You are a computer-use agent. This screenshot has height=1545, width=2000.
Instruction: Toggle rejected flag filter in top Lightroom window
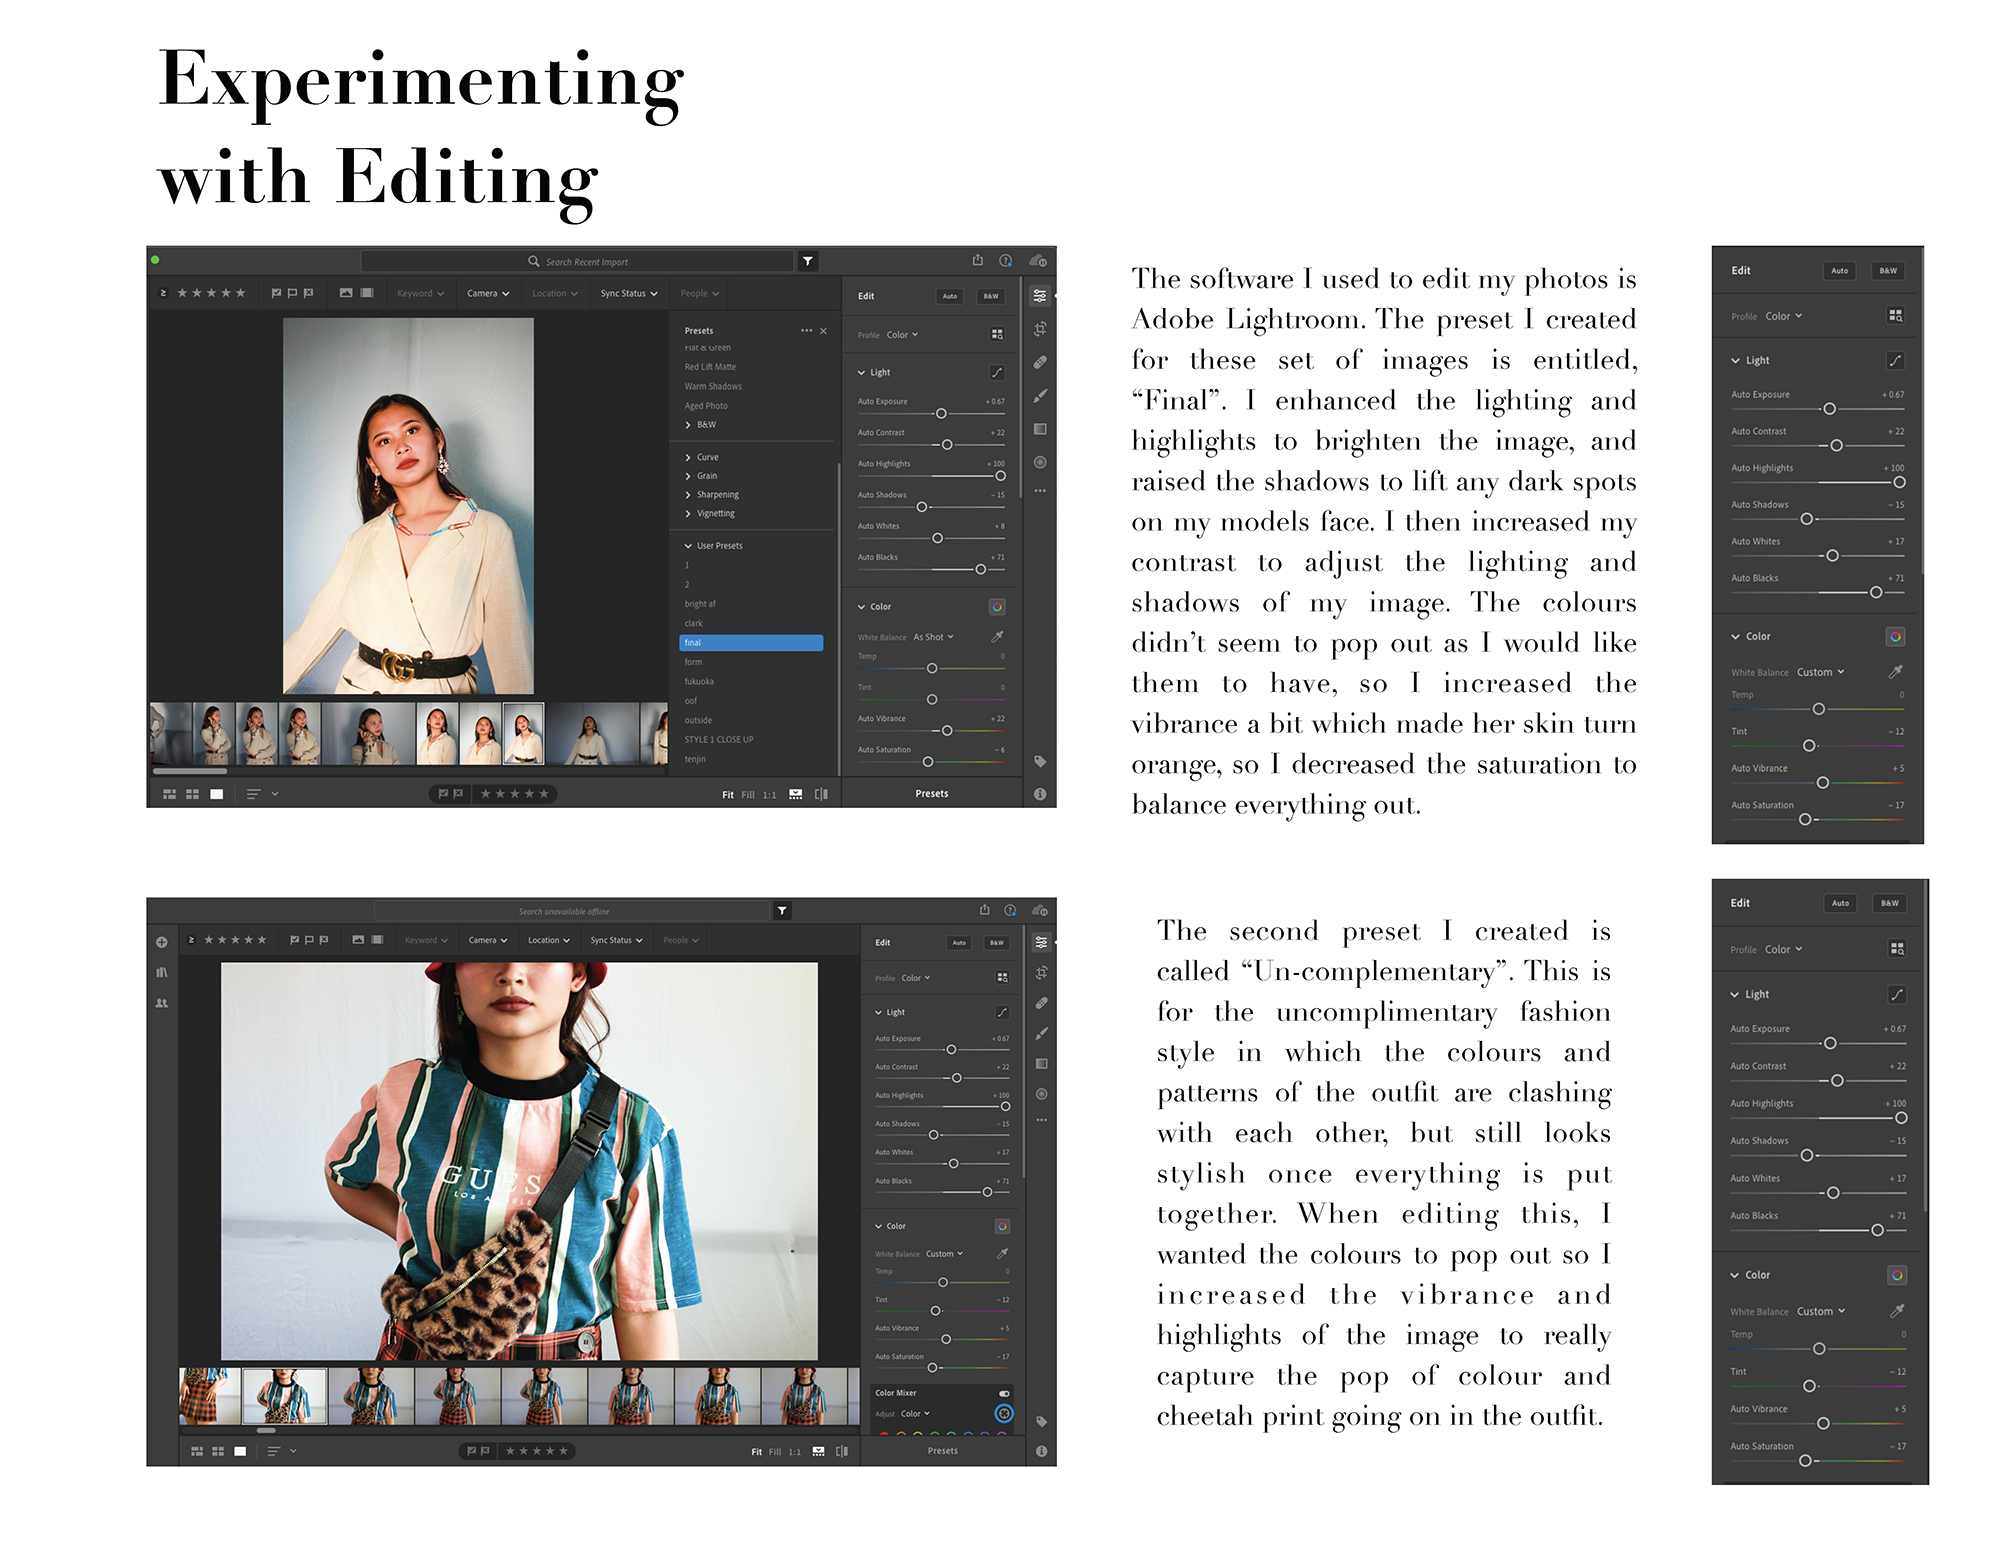point(308,293)
